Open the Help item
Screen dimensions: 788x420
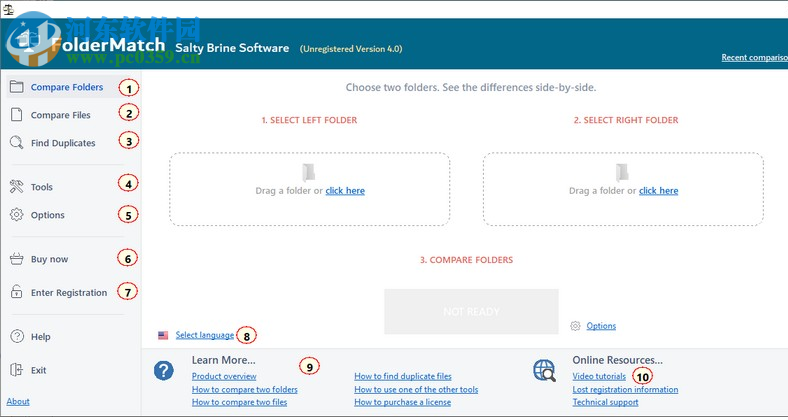[x=40, y=337]
